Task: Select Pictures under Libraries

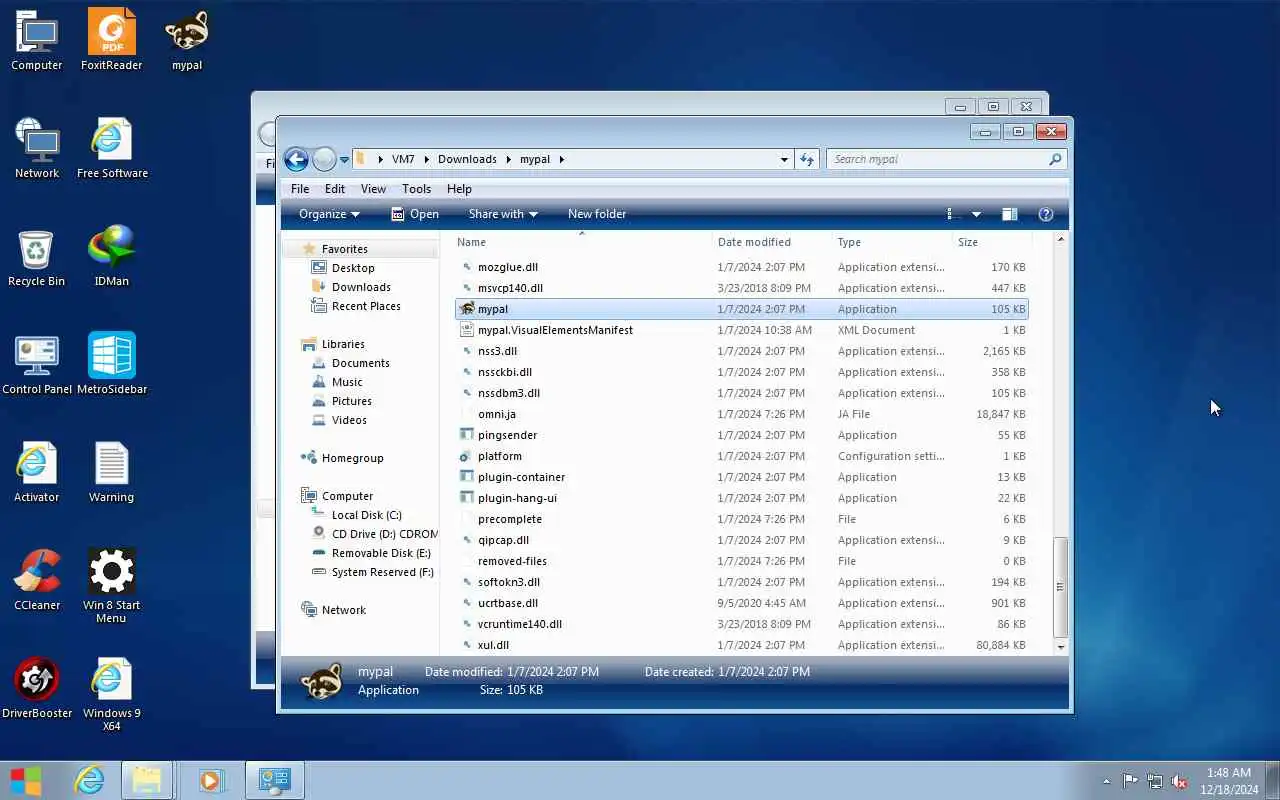Action: pyautogui.click(x=351, y=401)
